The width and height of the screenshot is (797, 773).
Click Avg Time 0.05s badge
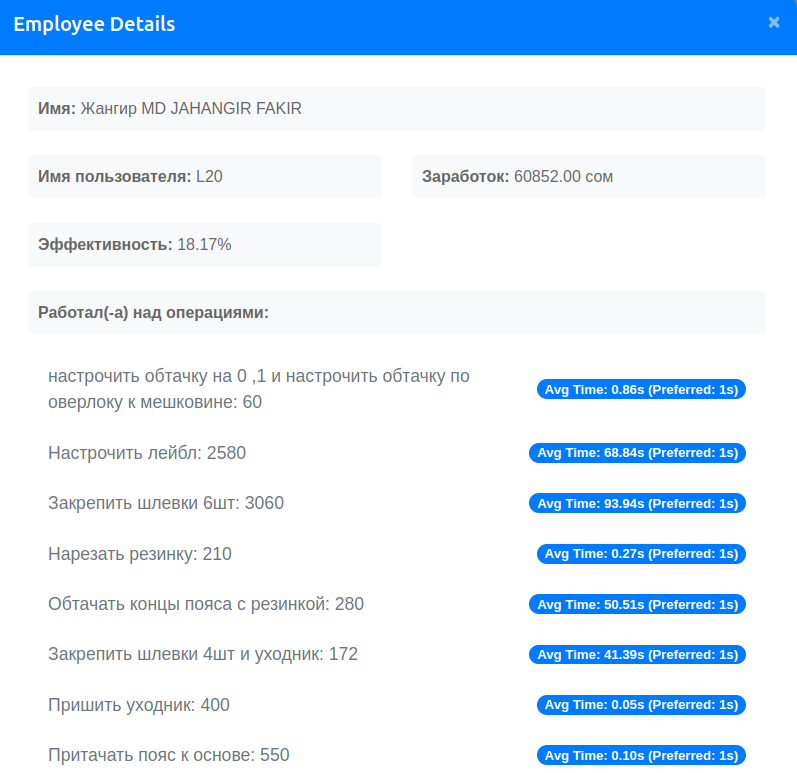(x=641, y=704)
